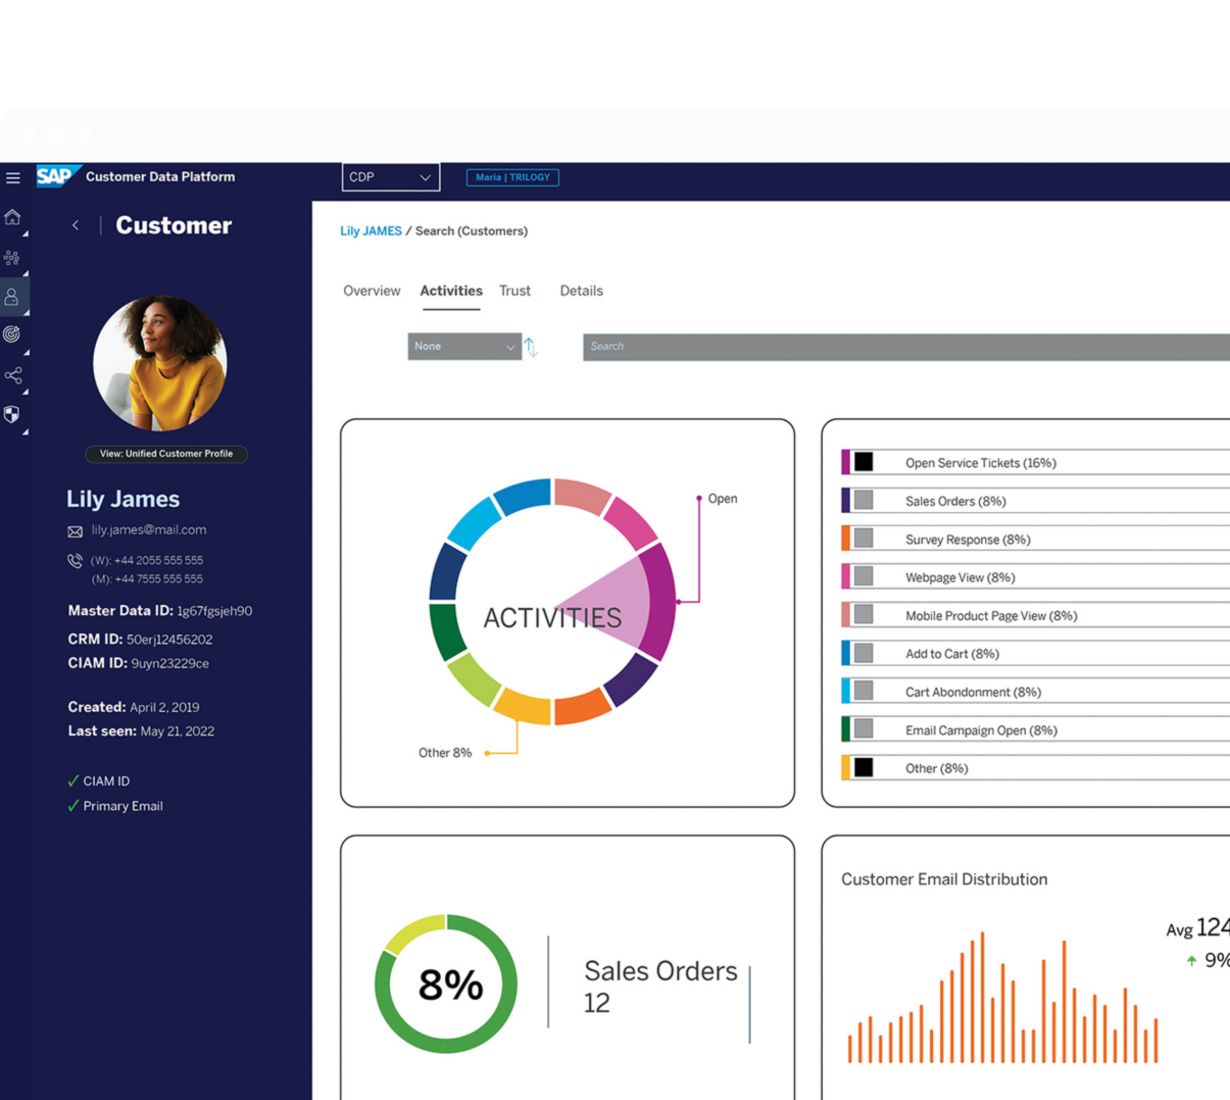This screenshot has width=1230, height=1100.
Task: Expand the None filter dropdown
Action: [464, 346]
